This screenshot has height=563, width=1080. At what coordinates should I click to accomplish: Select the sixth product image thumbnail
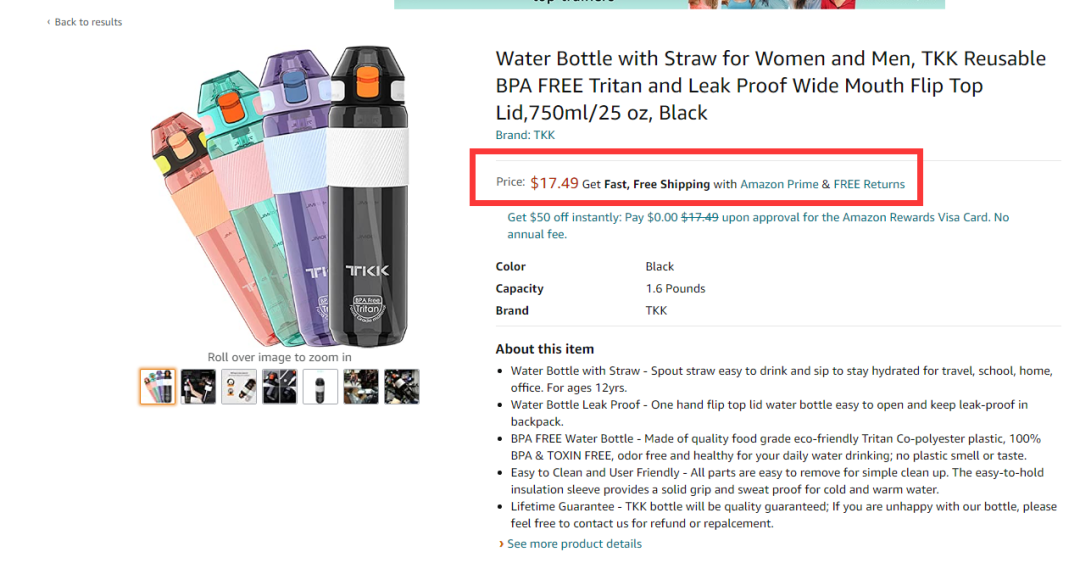[361, 387]
